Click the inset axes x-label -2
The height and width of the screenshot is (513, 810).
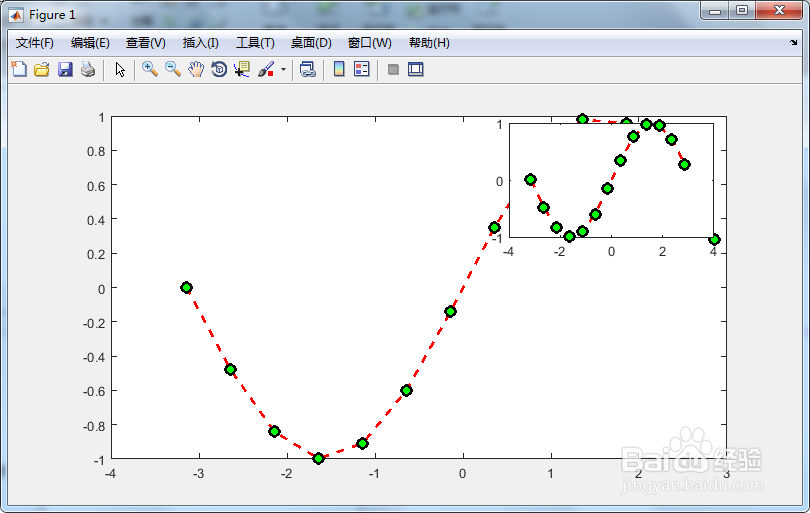click(x=559, y=252)
